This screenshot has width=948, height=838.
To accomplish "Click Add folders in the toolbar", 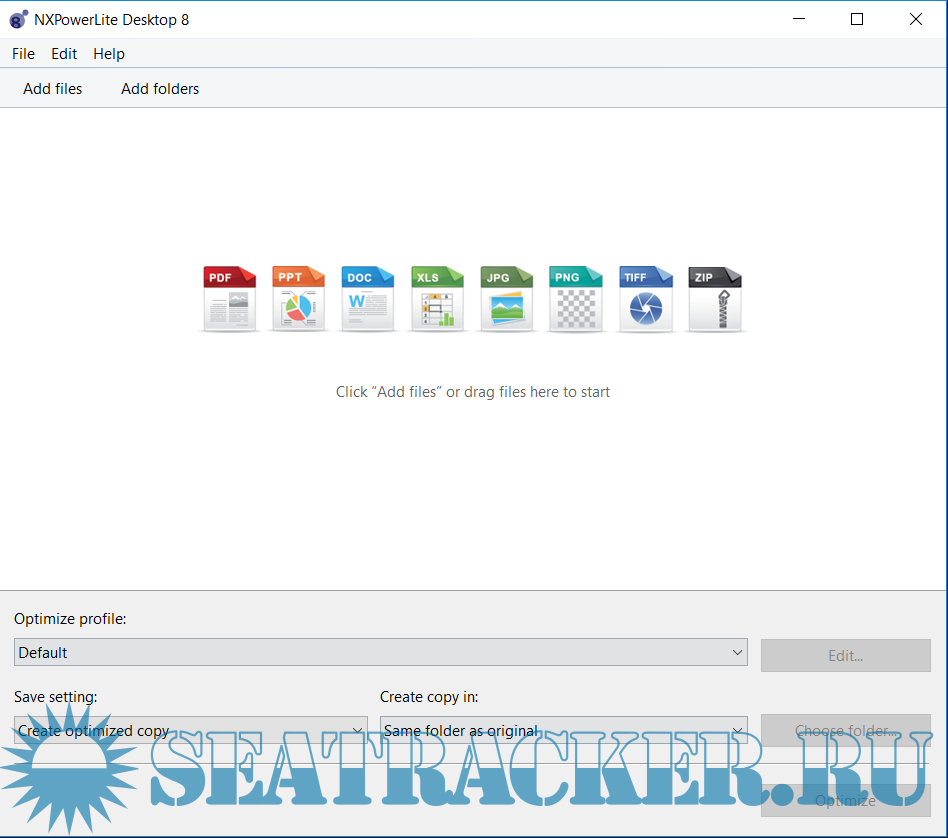I will coord(160,89).
